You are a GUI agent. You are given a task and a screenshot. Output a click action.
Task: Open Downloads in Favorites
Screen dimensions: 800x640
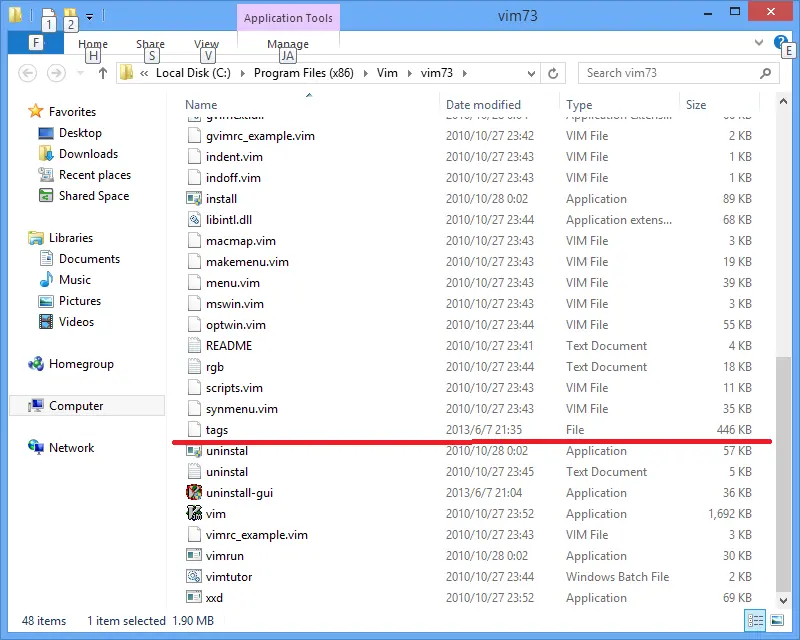pos(88,154)
